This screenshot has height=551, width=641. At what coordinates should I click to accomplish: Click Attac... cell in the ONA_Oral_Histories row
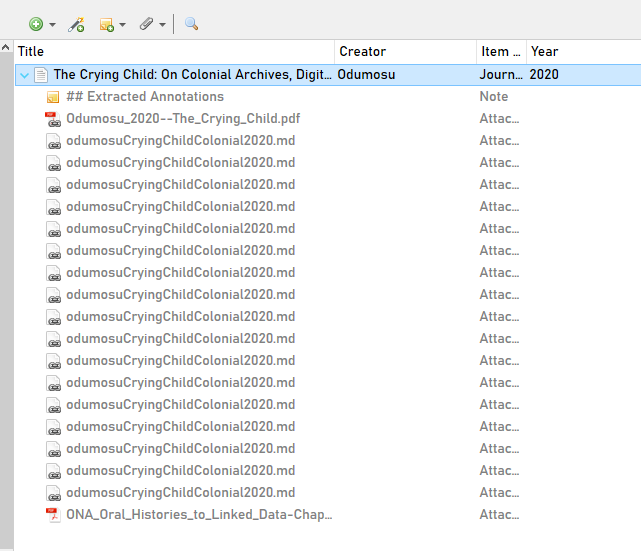pos(499,514)
